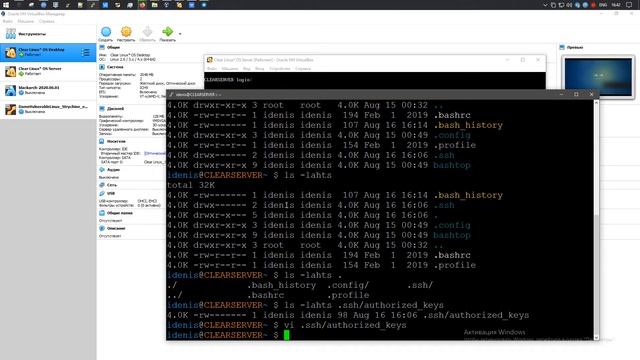
Task: Click 'CLEARSERVER login:' text in VM window
Action: [x=228, y=80]
